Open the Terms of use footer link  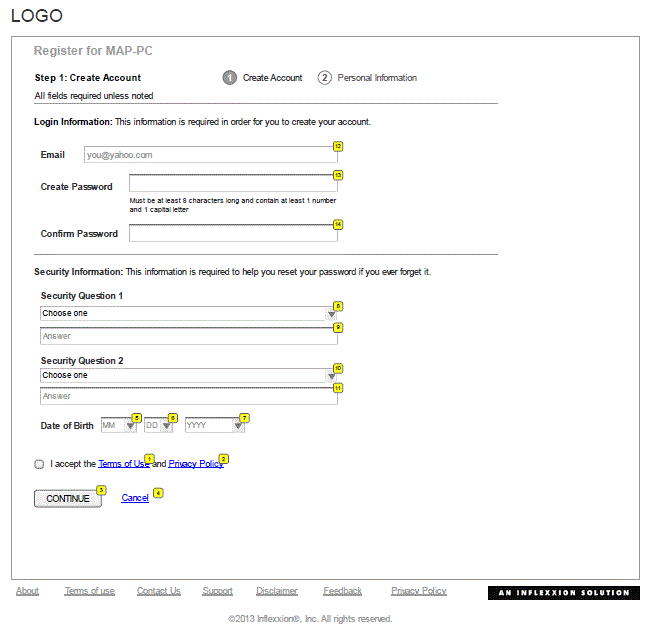tap(90, 591)
